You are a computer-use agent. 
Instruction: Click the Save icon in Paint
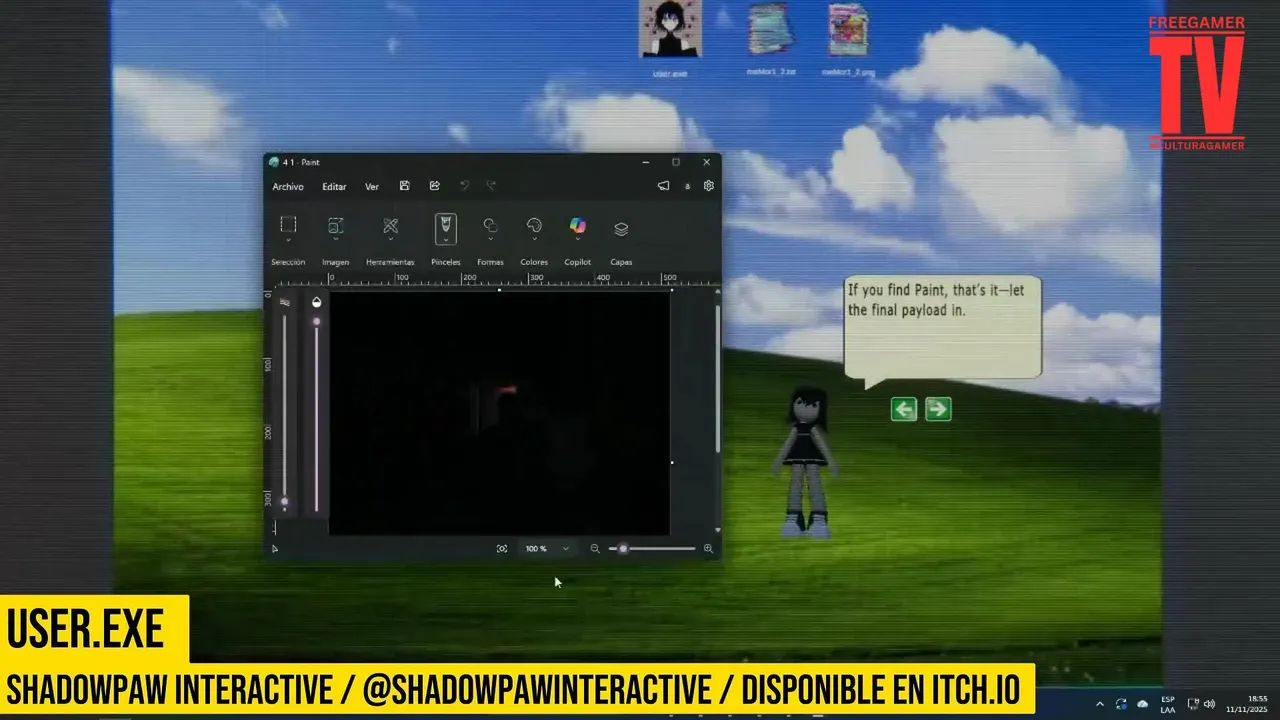[404, 186]
